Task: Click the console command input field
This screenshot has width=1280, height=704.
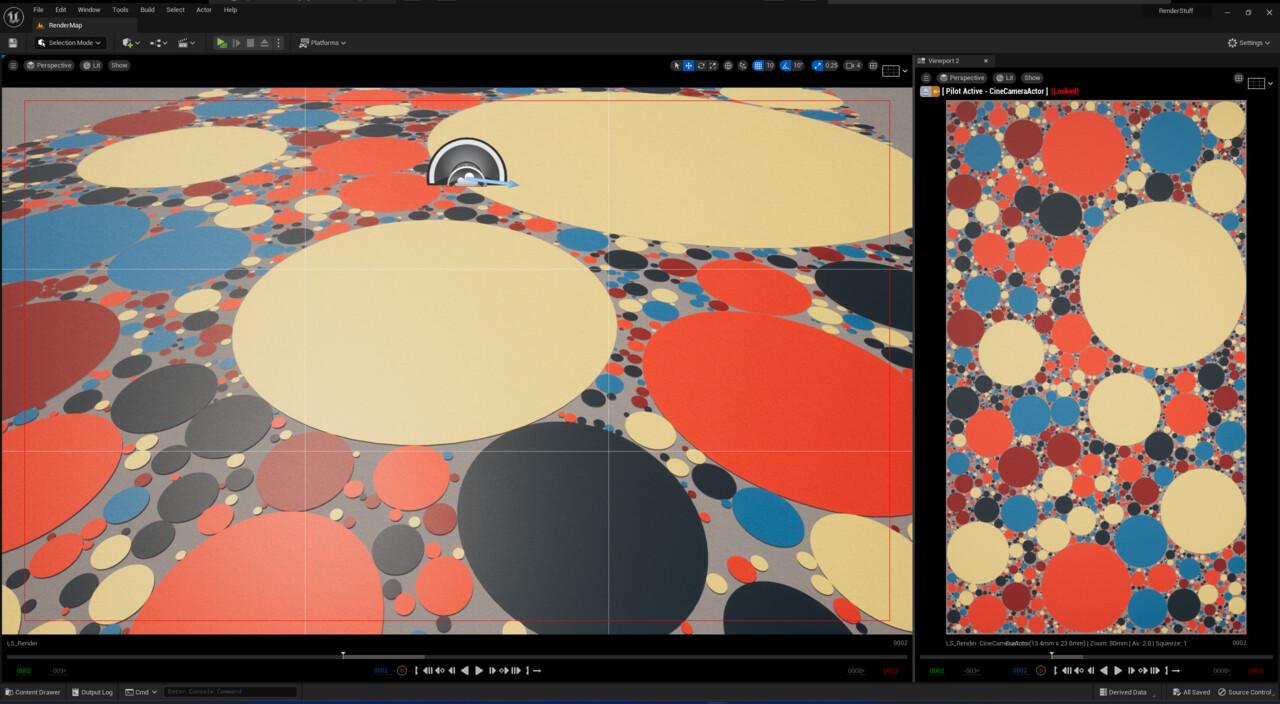Action: [x=230, y=692]
